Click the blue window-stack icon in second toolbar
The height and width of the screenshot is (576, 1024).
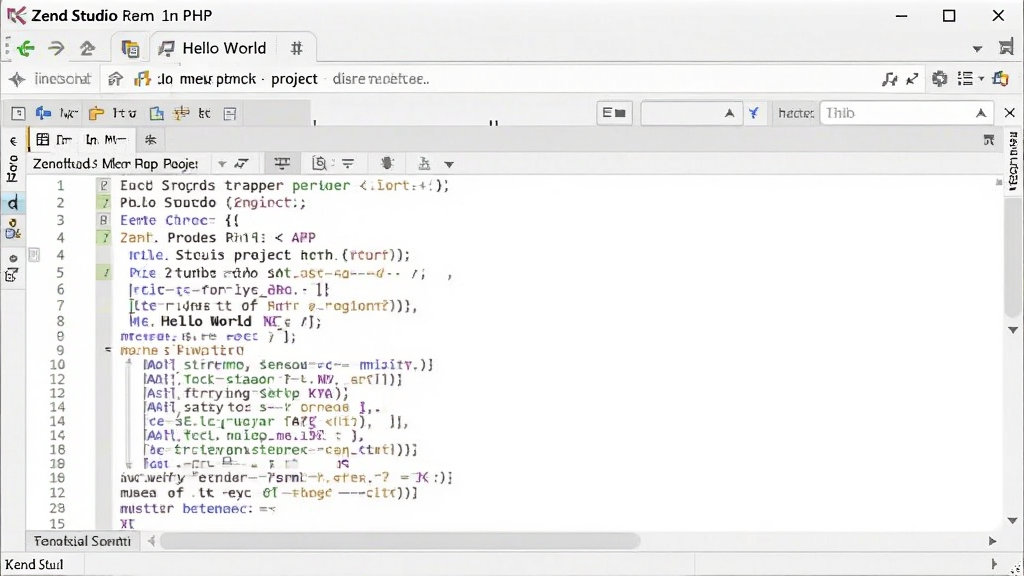[44, 114]
